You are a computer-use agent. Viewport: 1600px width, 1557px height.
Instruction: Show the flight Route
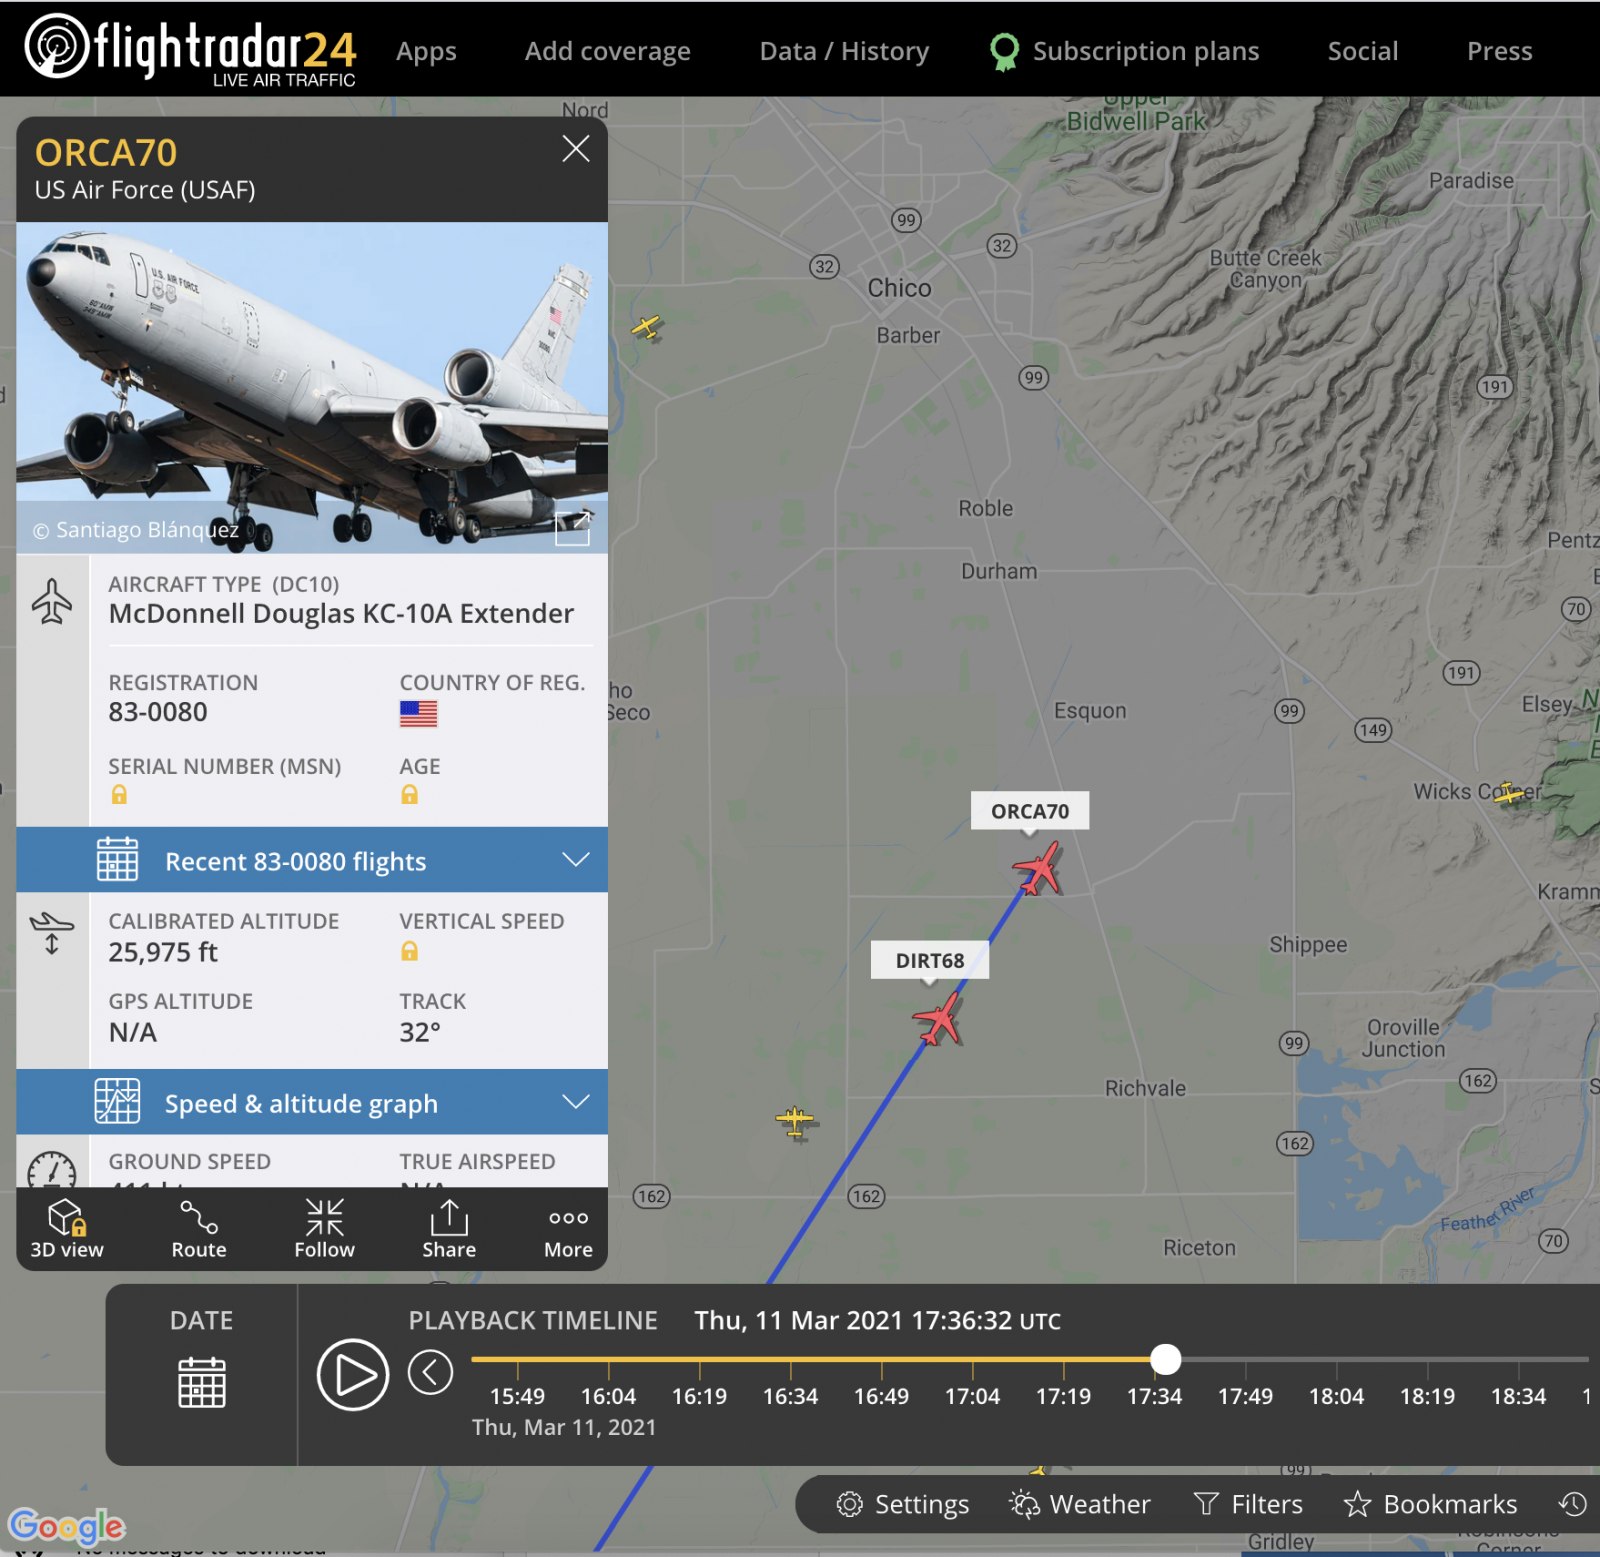tap(199, 1228)
